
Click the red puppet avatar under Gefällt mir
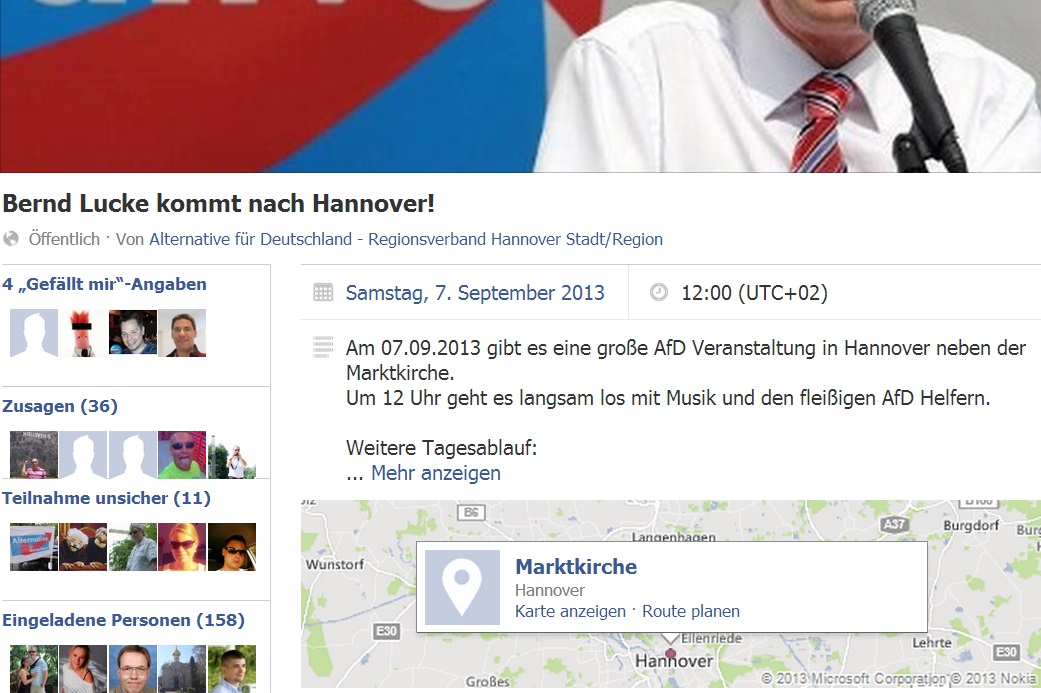(x=83, y=333)
